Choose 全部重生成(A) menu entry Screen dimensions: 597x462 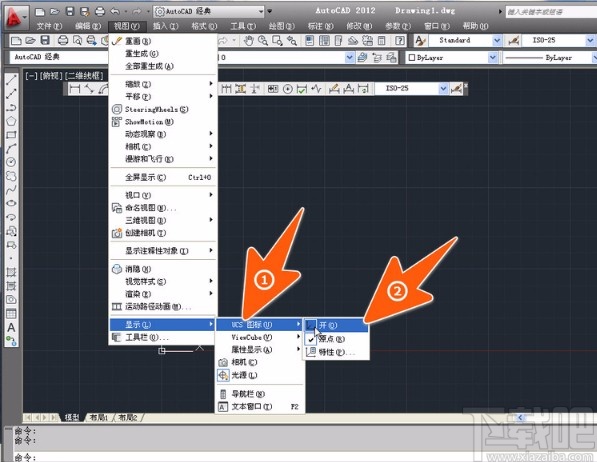tap(163, 66)
